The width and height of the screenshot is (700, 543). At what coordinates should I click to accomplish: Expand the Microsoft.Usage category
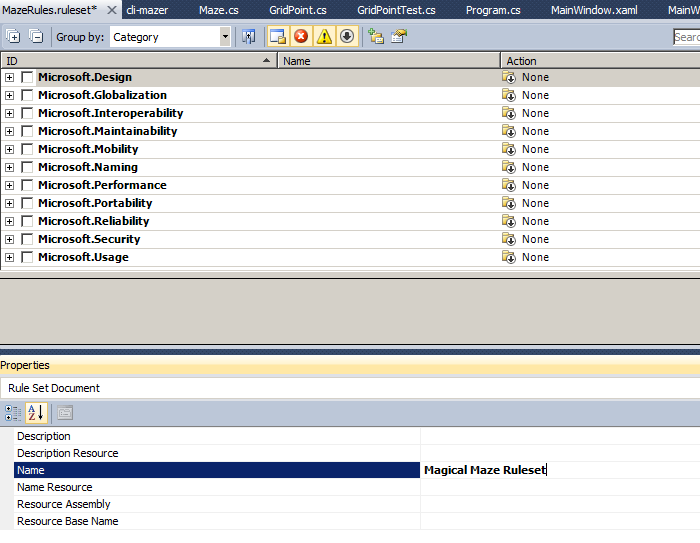click(9, 258)
